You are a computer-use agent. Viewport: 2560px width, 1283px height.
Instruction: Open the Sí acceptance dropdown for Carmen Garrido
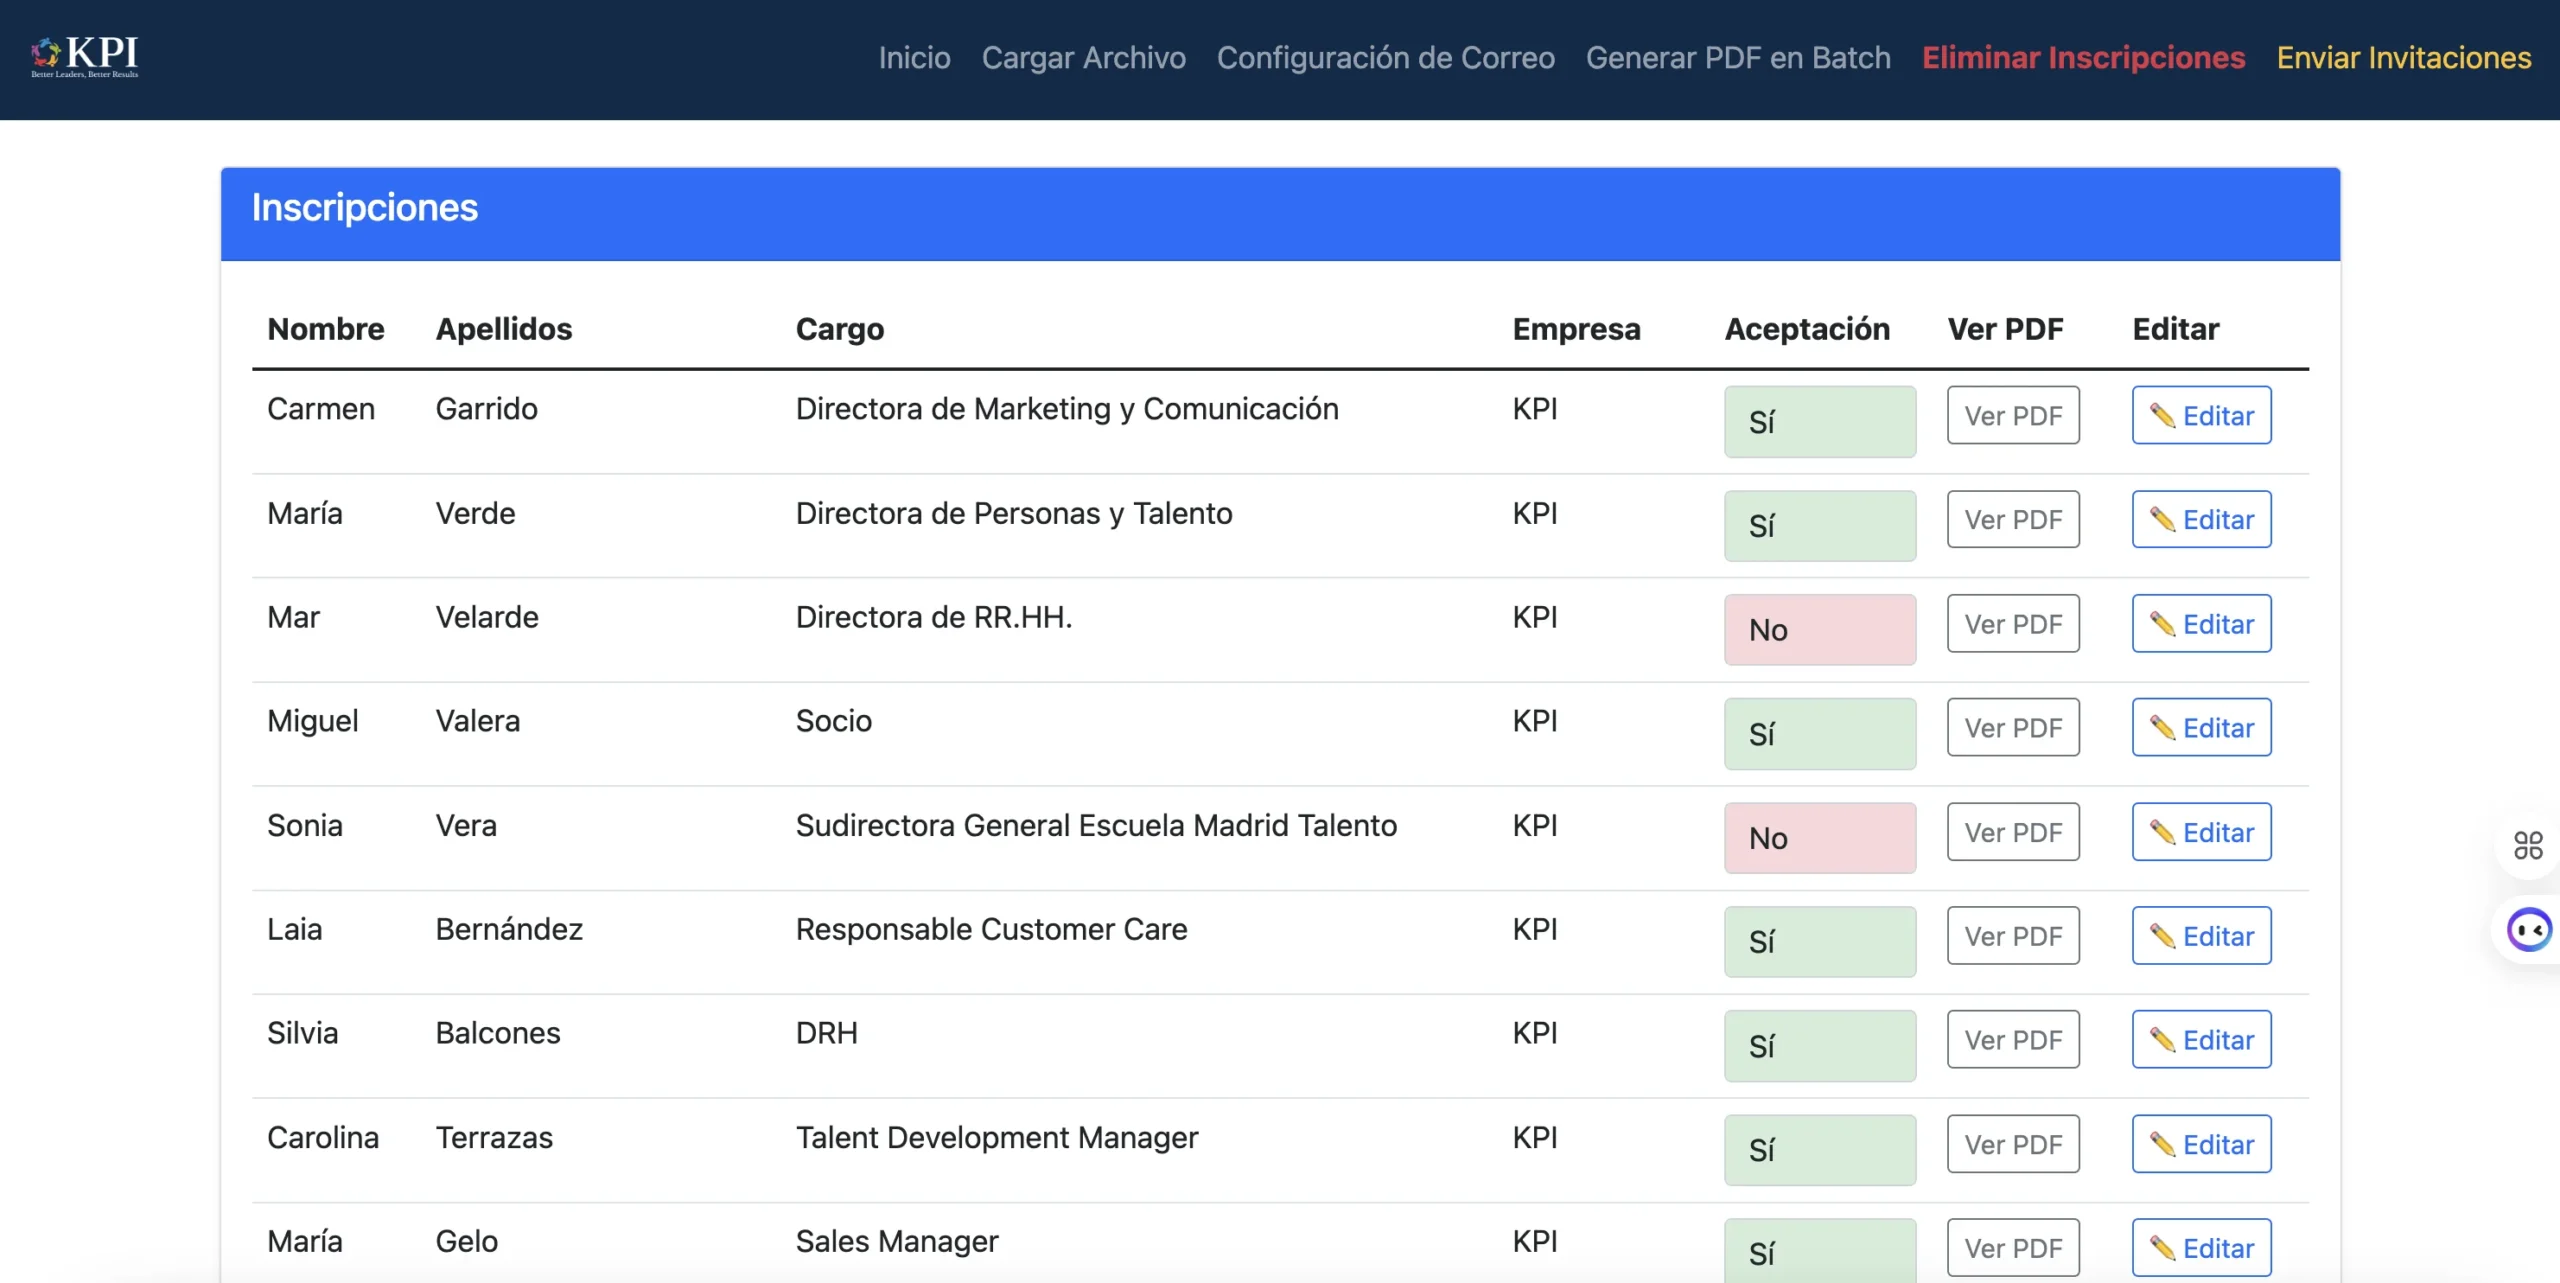point(1819,422)
